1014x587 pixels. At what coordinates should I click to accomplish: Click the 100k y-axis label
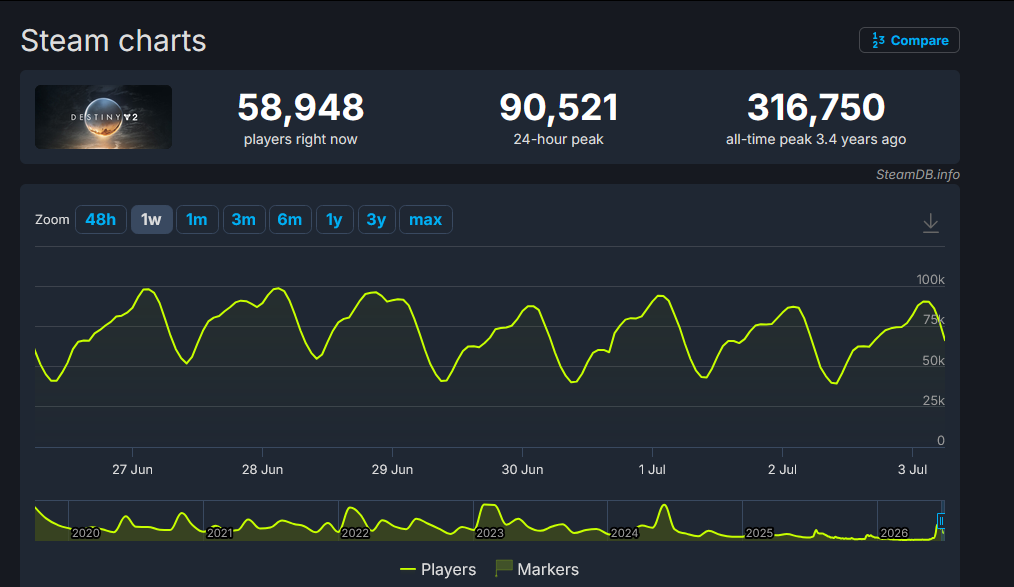coord(931,279)
